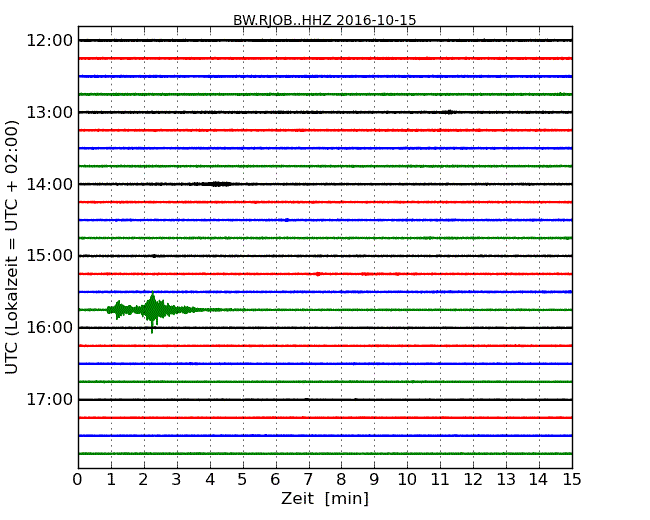Click the 5 minute tick label
Image resolution: width=650 pixels, height=520 pixels.
242,480
